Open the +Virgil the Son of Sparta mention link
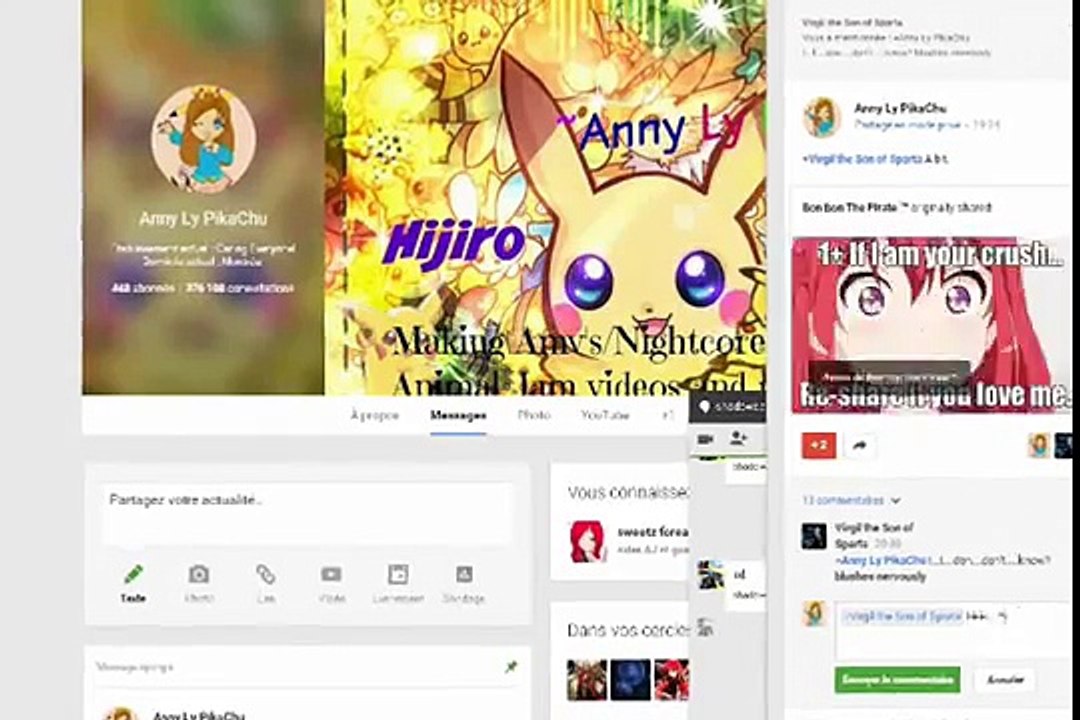This screenshot has height=720, width=1080. (862, 158)
